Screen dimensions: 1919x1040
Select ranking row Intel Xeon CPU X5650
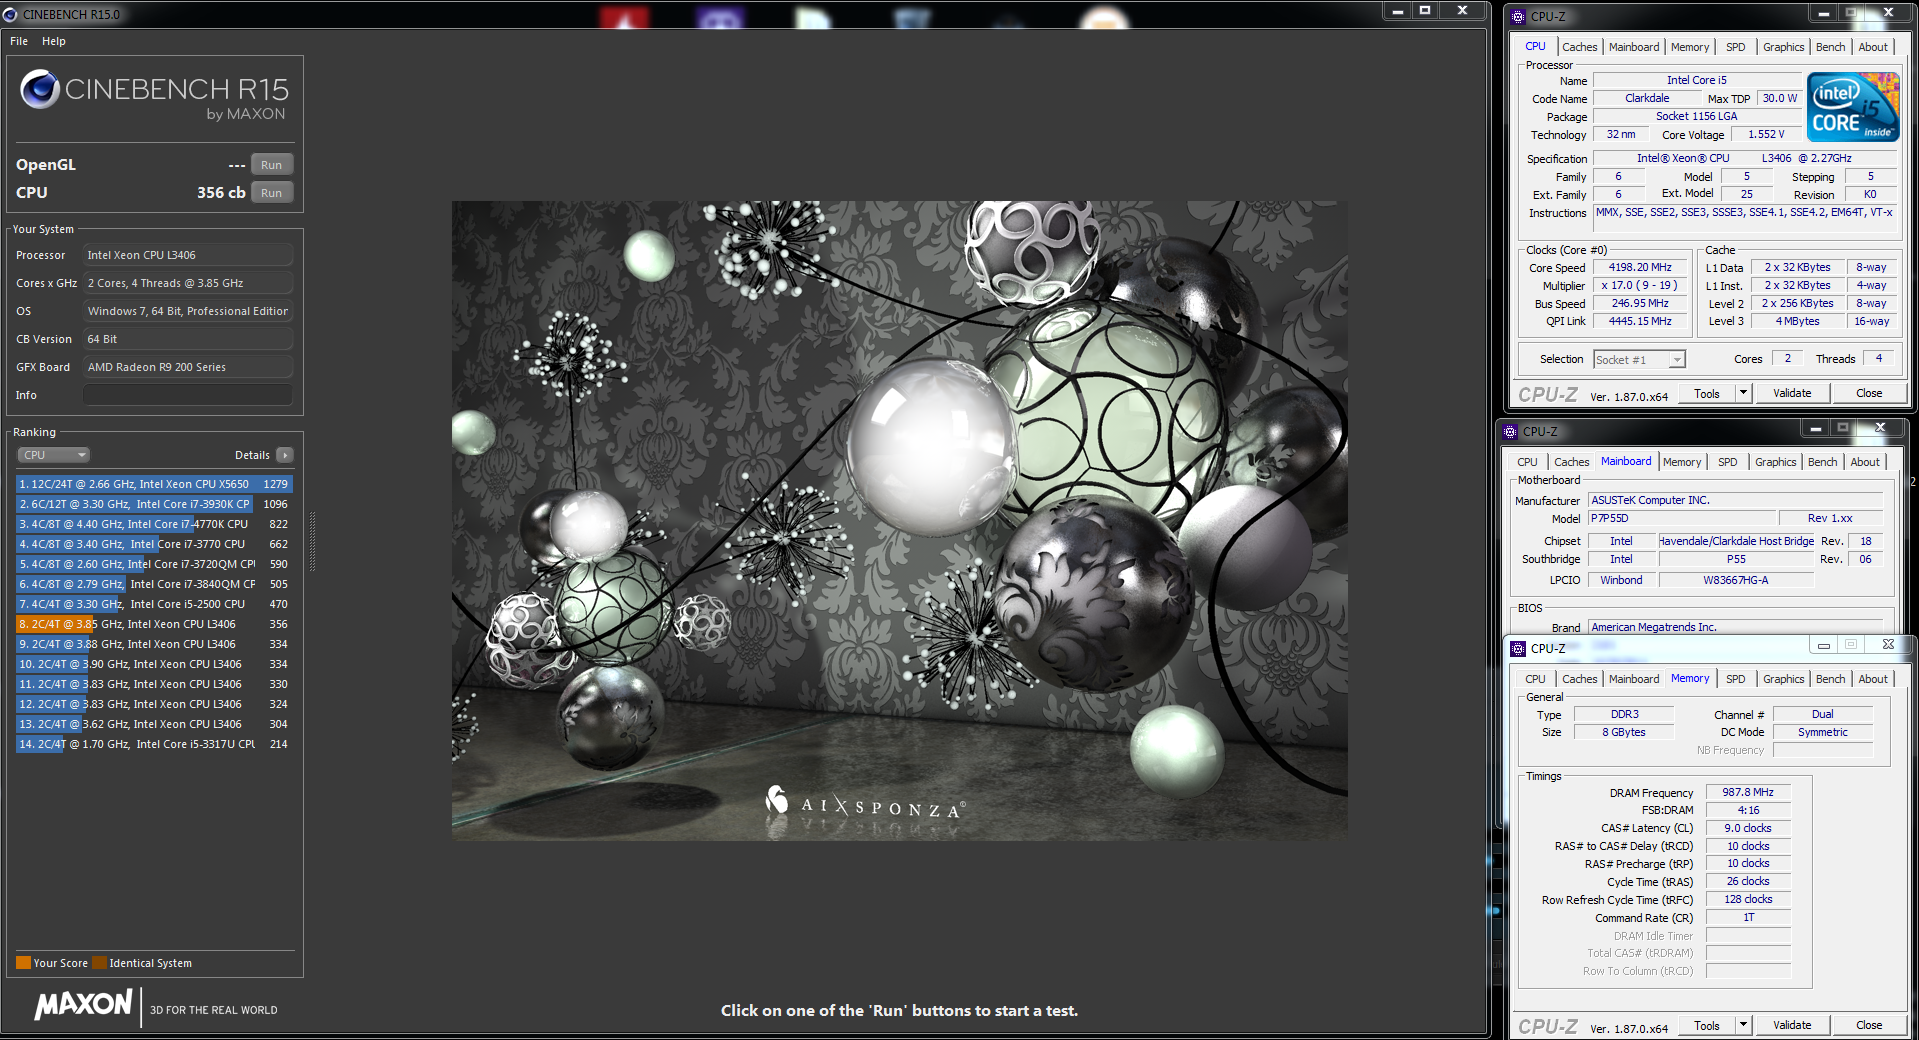pos(154,484)
